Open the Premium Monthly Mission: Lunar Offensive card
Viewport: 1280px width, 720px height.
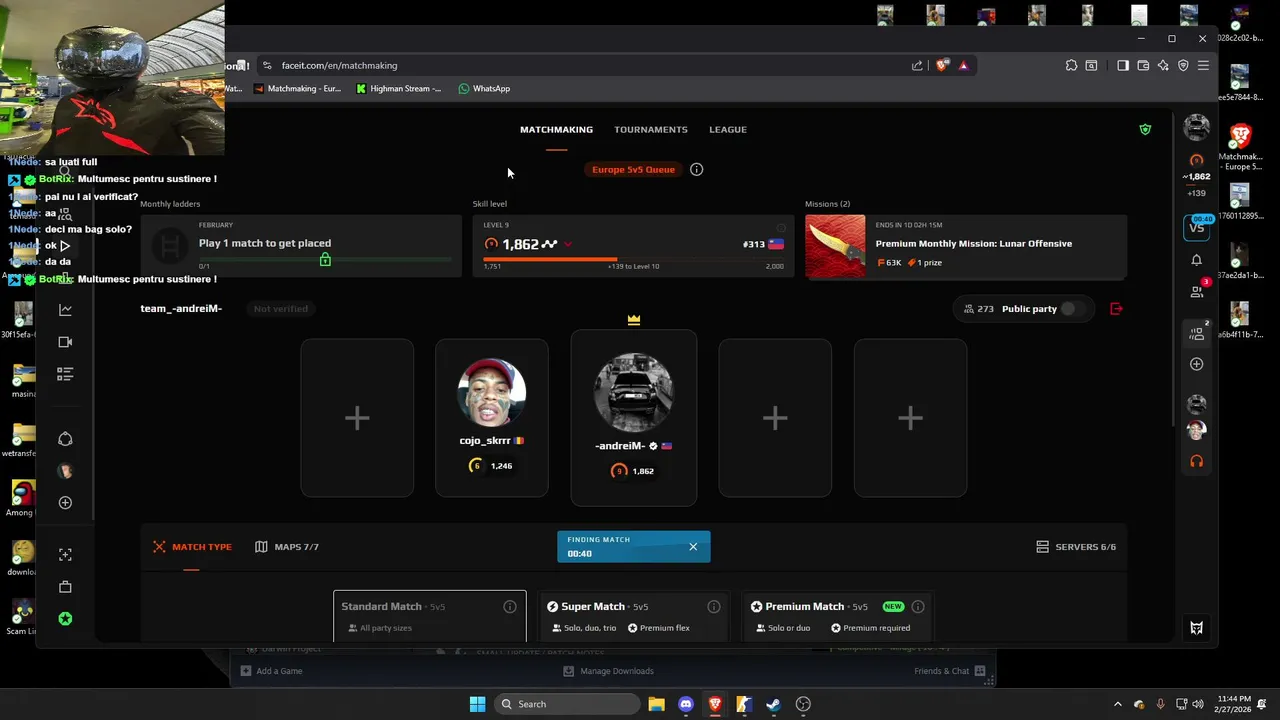pos(966,246)
